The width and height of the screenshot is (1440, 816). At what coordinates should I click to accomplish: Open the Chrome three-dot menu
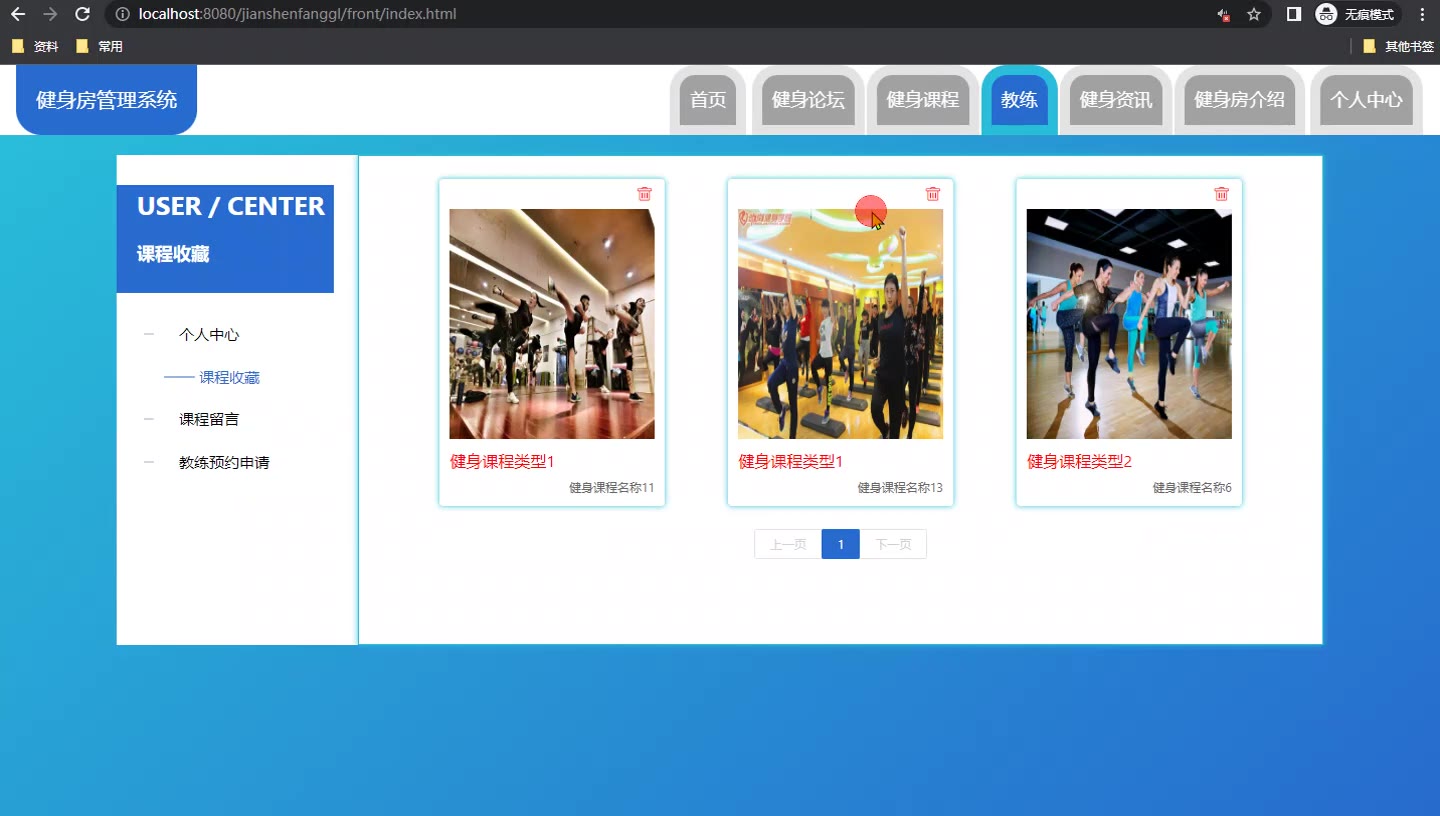(x=1423, y=14)
